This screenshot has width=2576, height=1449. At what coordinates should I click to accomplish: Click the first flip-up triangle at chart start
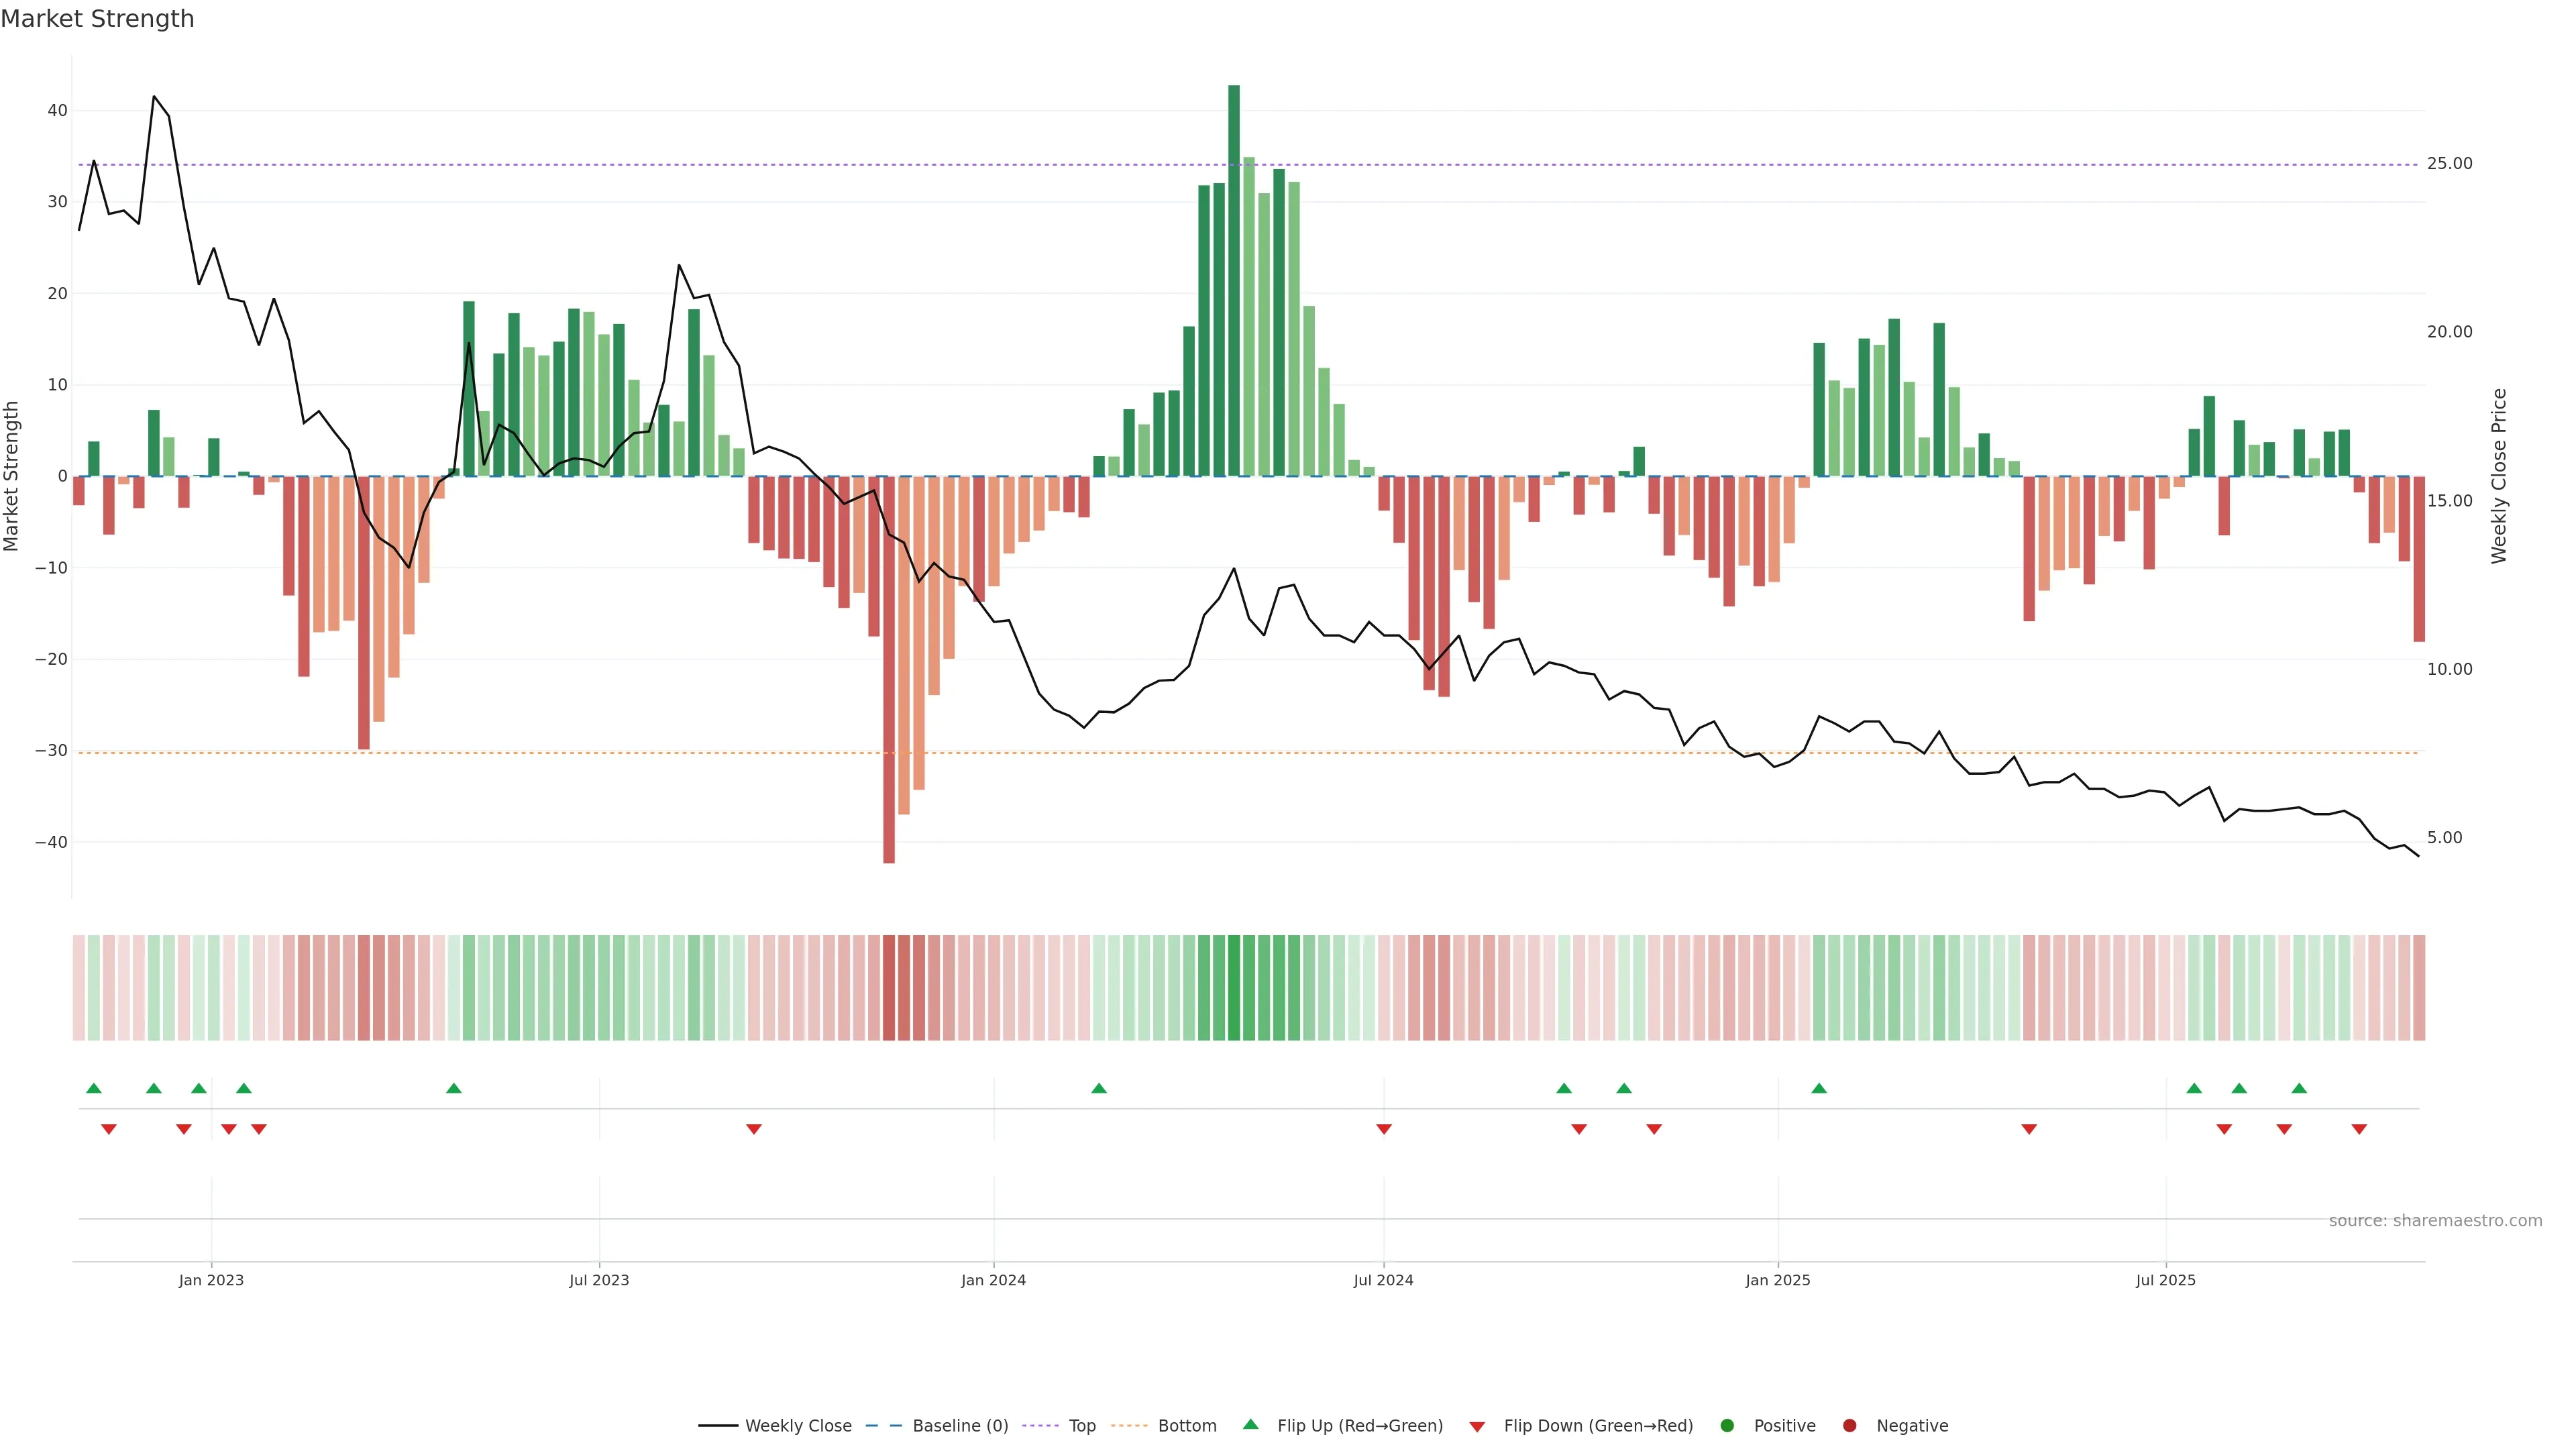click(94, 1088)
